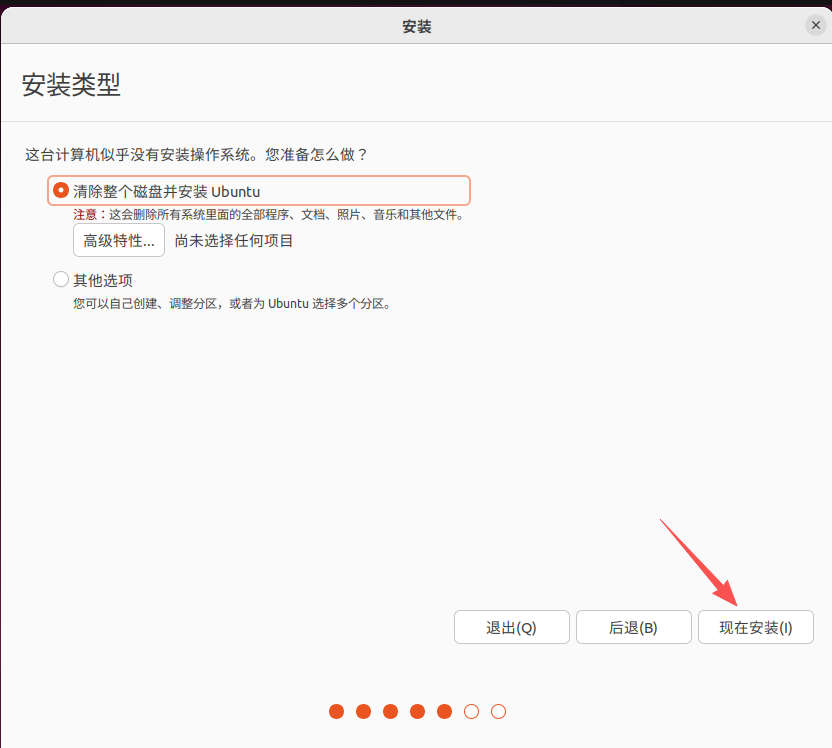Click the "现在安装(I)" button
This screenshot has height=748, width=832.
coord(756,627)
